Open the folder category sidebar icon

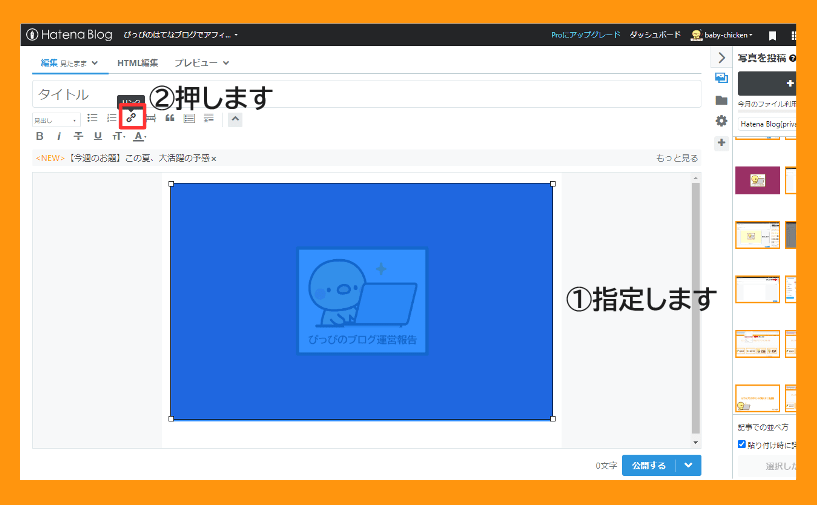pyautogui.click(x=721, y=100)
